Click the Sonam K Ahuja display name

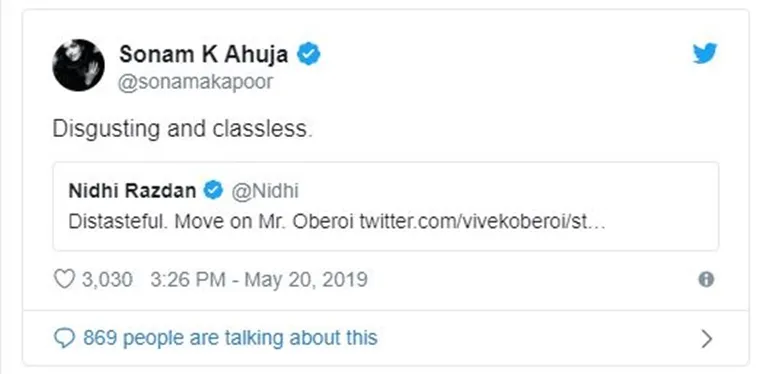click(203, 54)
